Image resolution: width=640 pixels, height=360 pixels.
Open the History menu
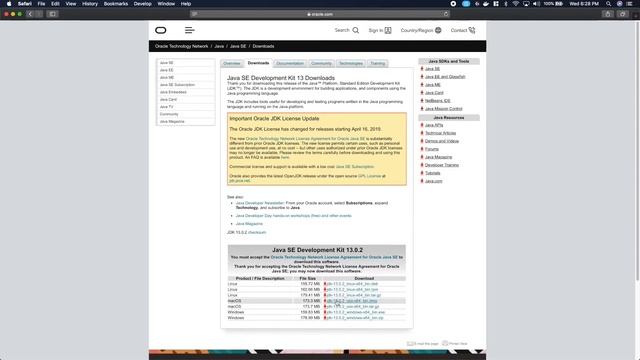coord(90,4)
